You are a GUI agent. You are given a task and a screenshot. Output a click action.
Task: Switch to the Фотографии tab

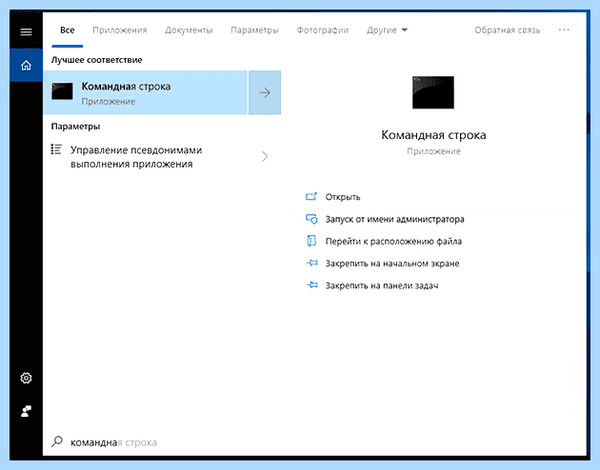coord(323,30)
